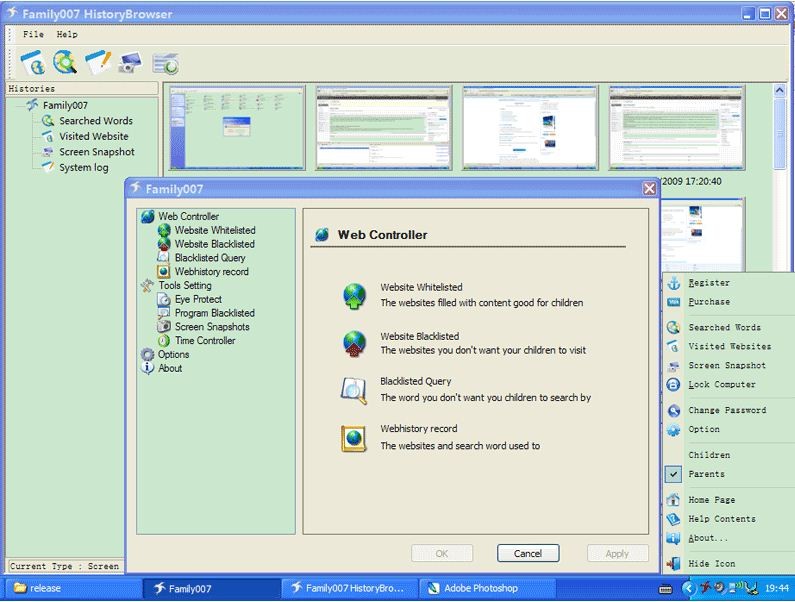This screenshot has width=795, height=602.
Task: Select Program Blacklisted in settings tree
Action: 214,313
